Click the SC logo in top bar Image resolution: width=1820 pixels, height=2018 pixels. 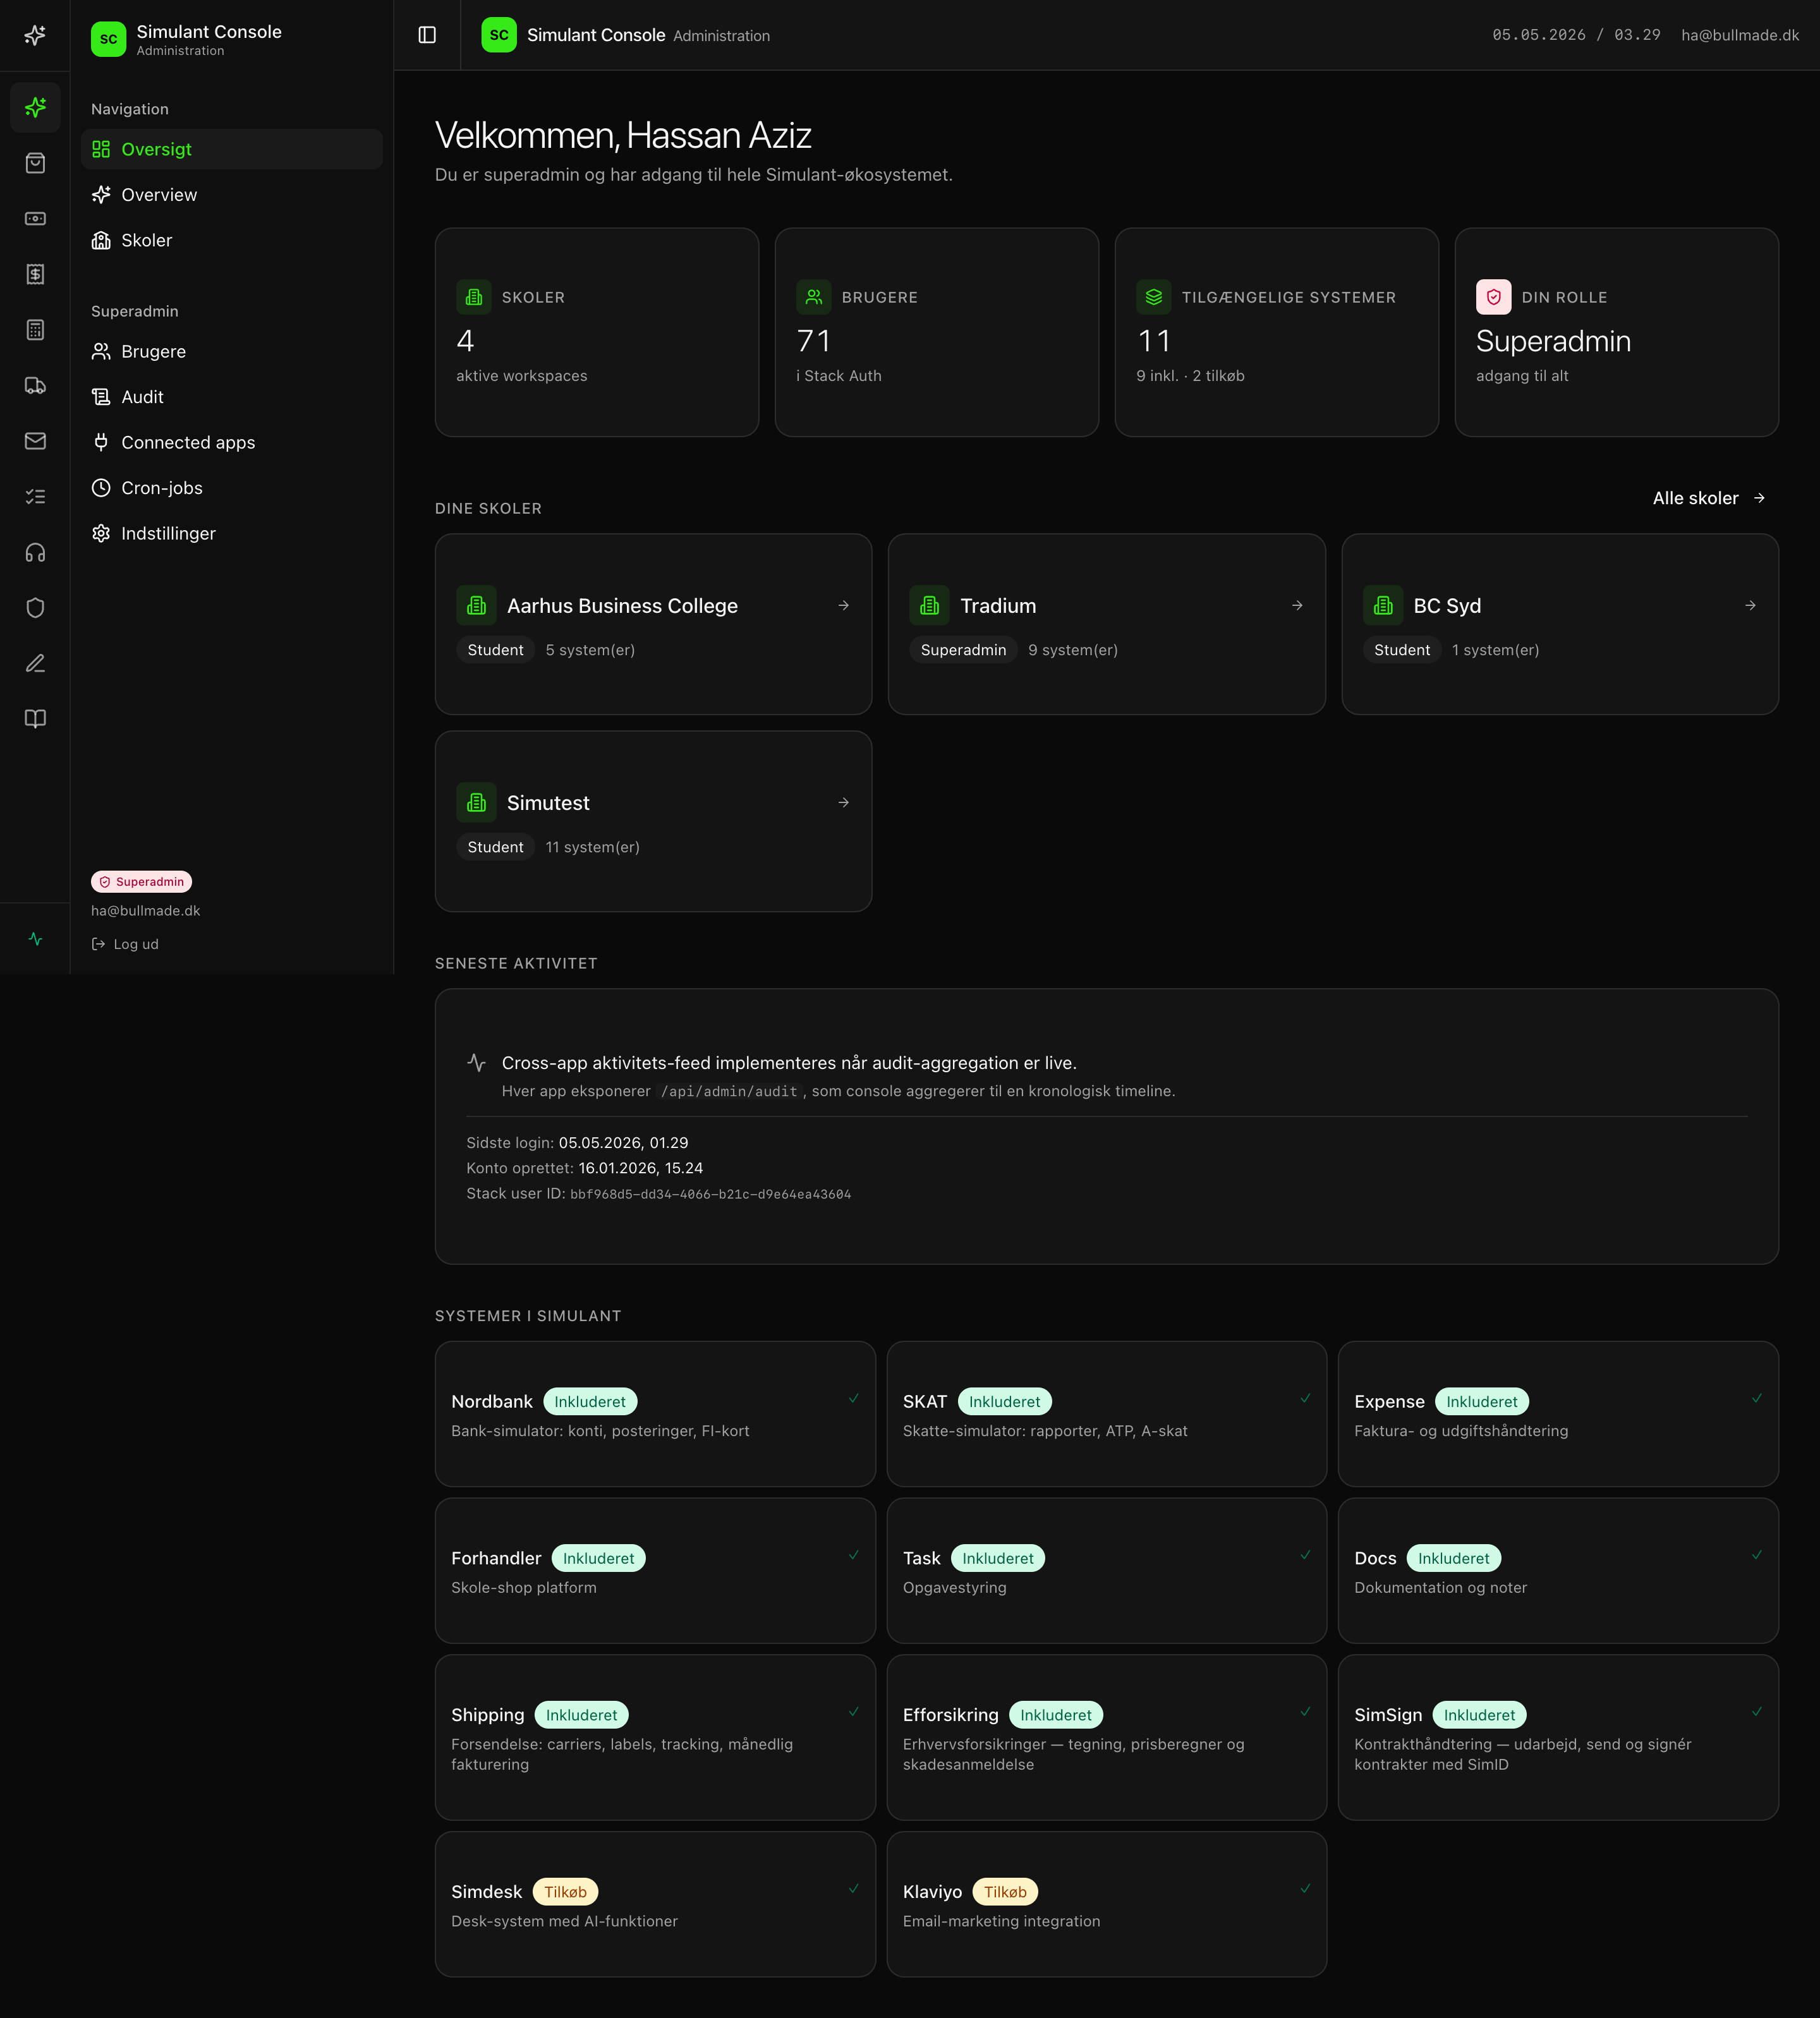click(x=499, y=35)
